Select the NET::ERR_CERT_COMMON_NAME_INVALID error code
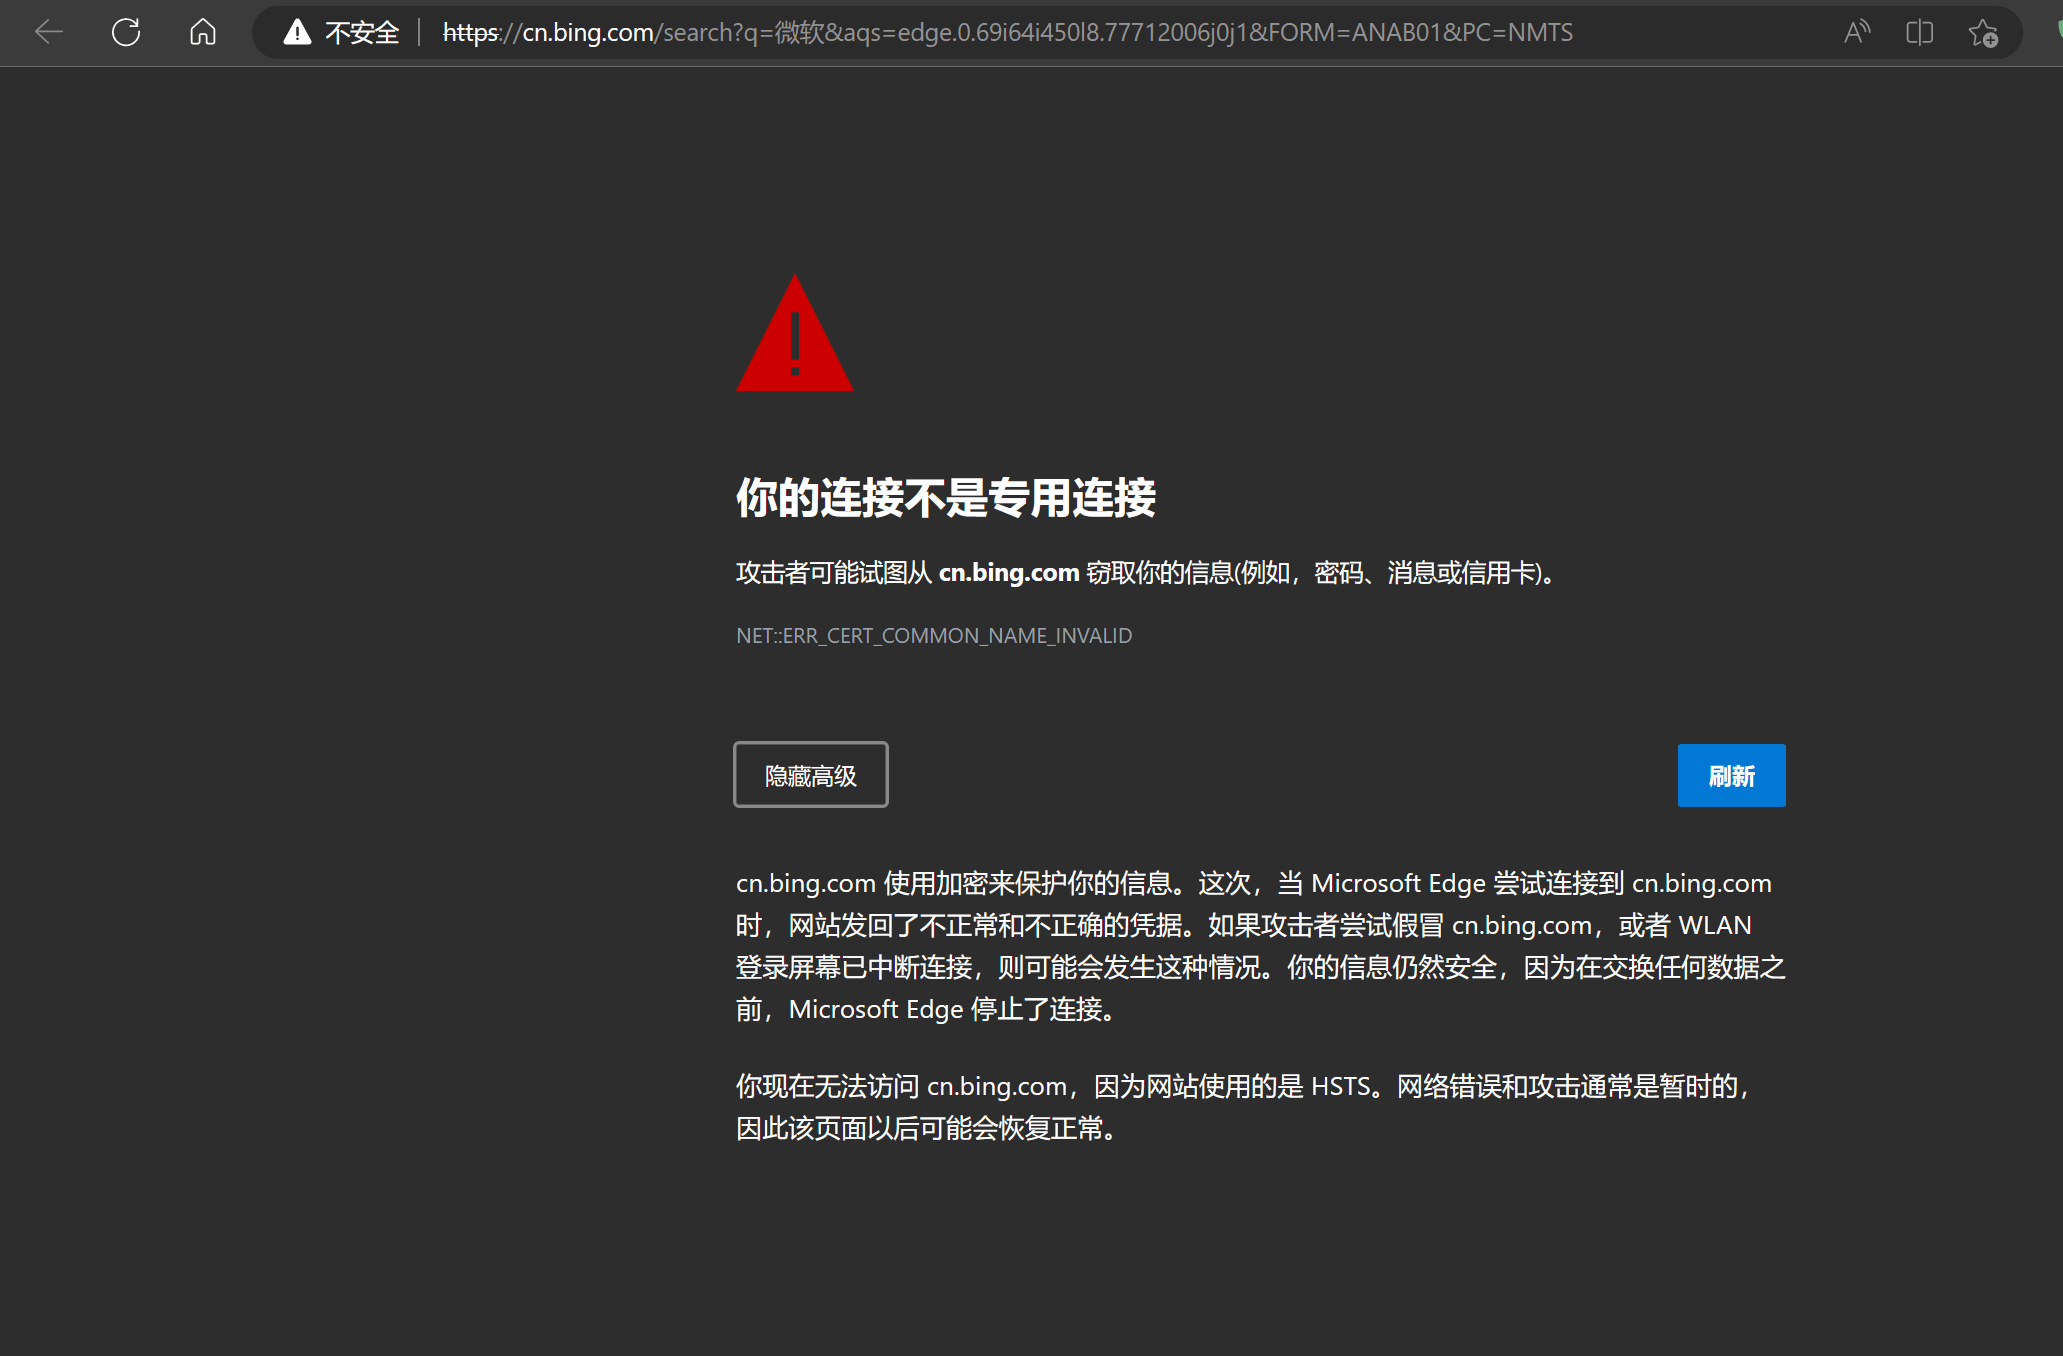The image size is (2063, 1356). coord(934,636)
